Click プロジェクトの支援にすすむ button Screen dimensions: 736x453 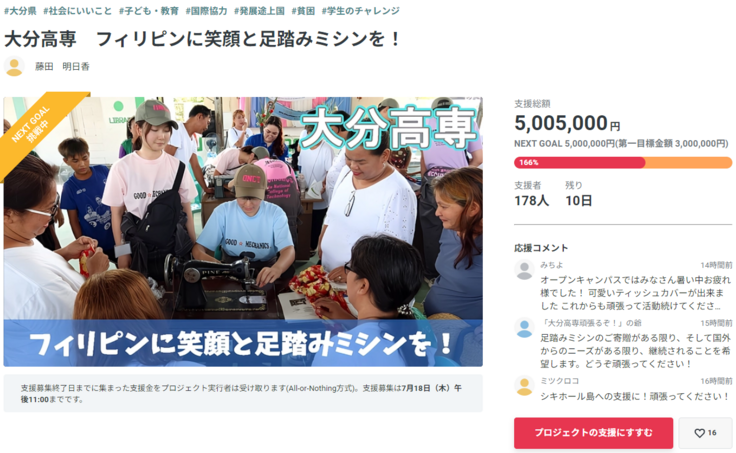tap(593, 433)
